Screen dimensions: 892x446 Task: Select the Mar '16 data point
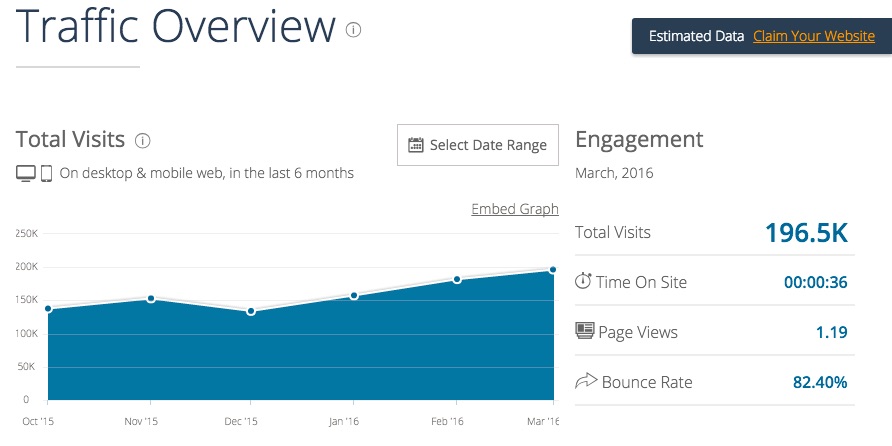point(552,270)
